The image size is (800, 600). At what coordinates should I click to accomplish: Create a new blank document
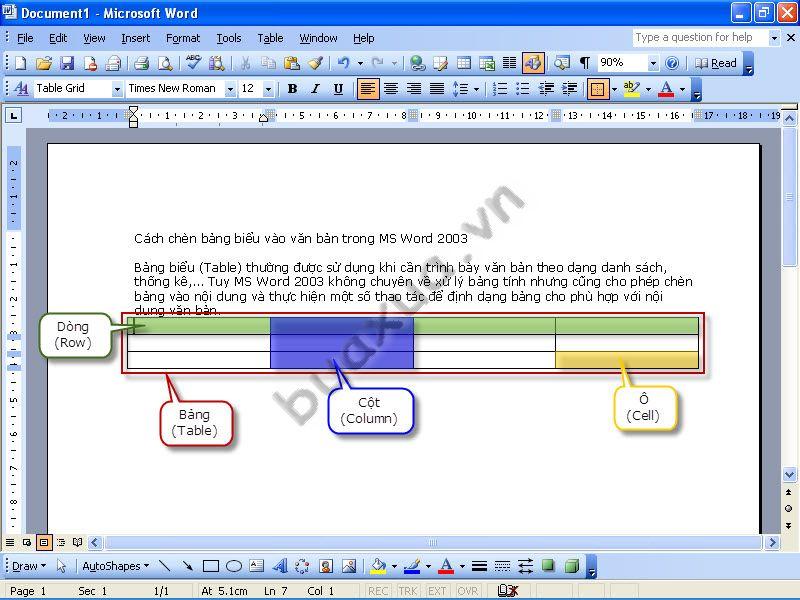[20, 63]
